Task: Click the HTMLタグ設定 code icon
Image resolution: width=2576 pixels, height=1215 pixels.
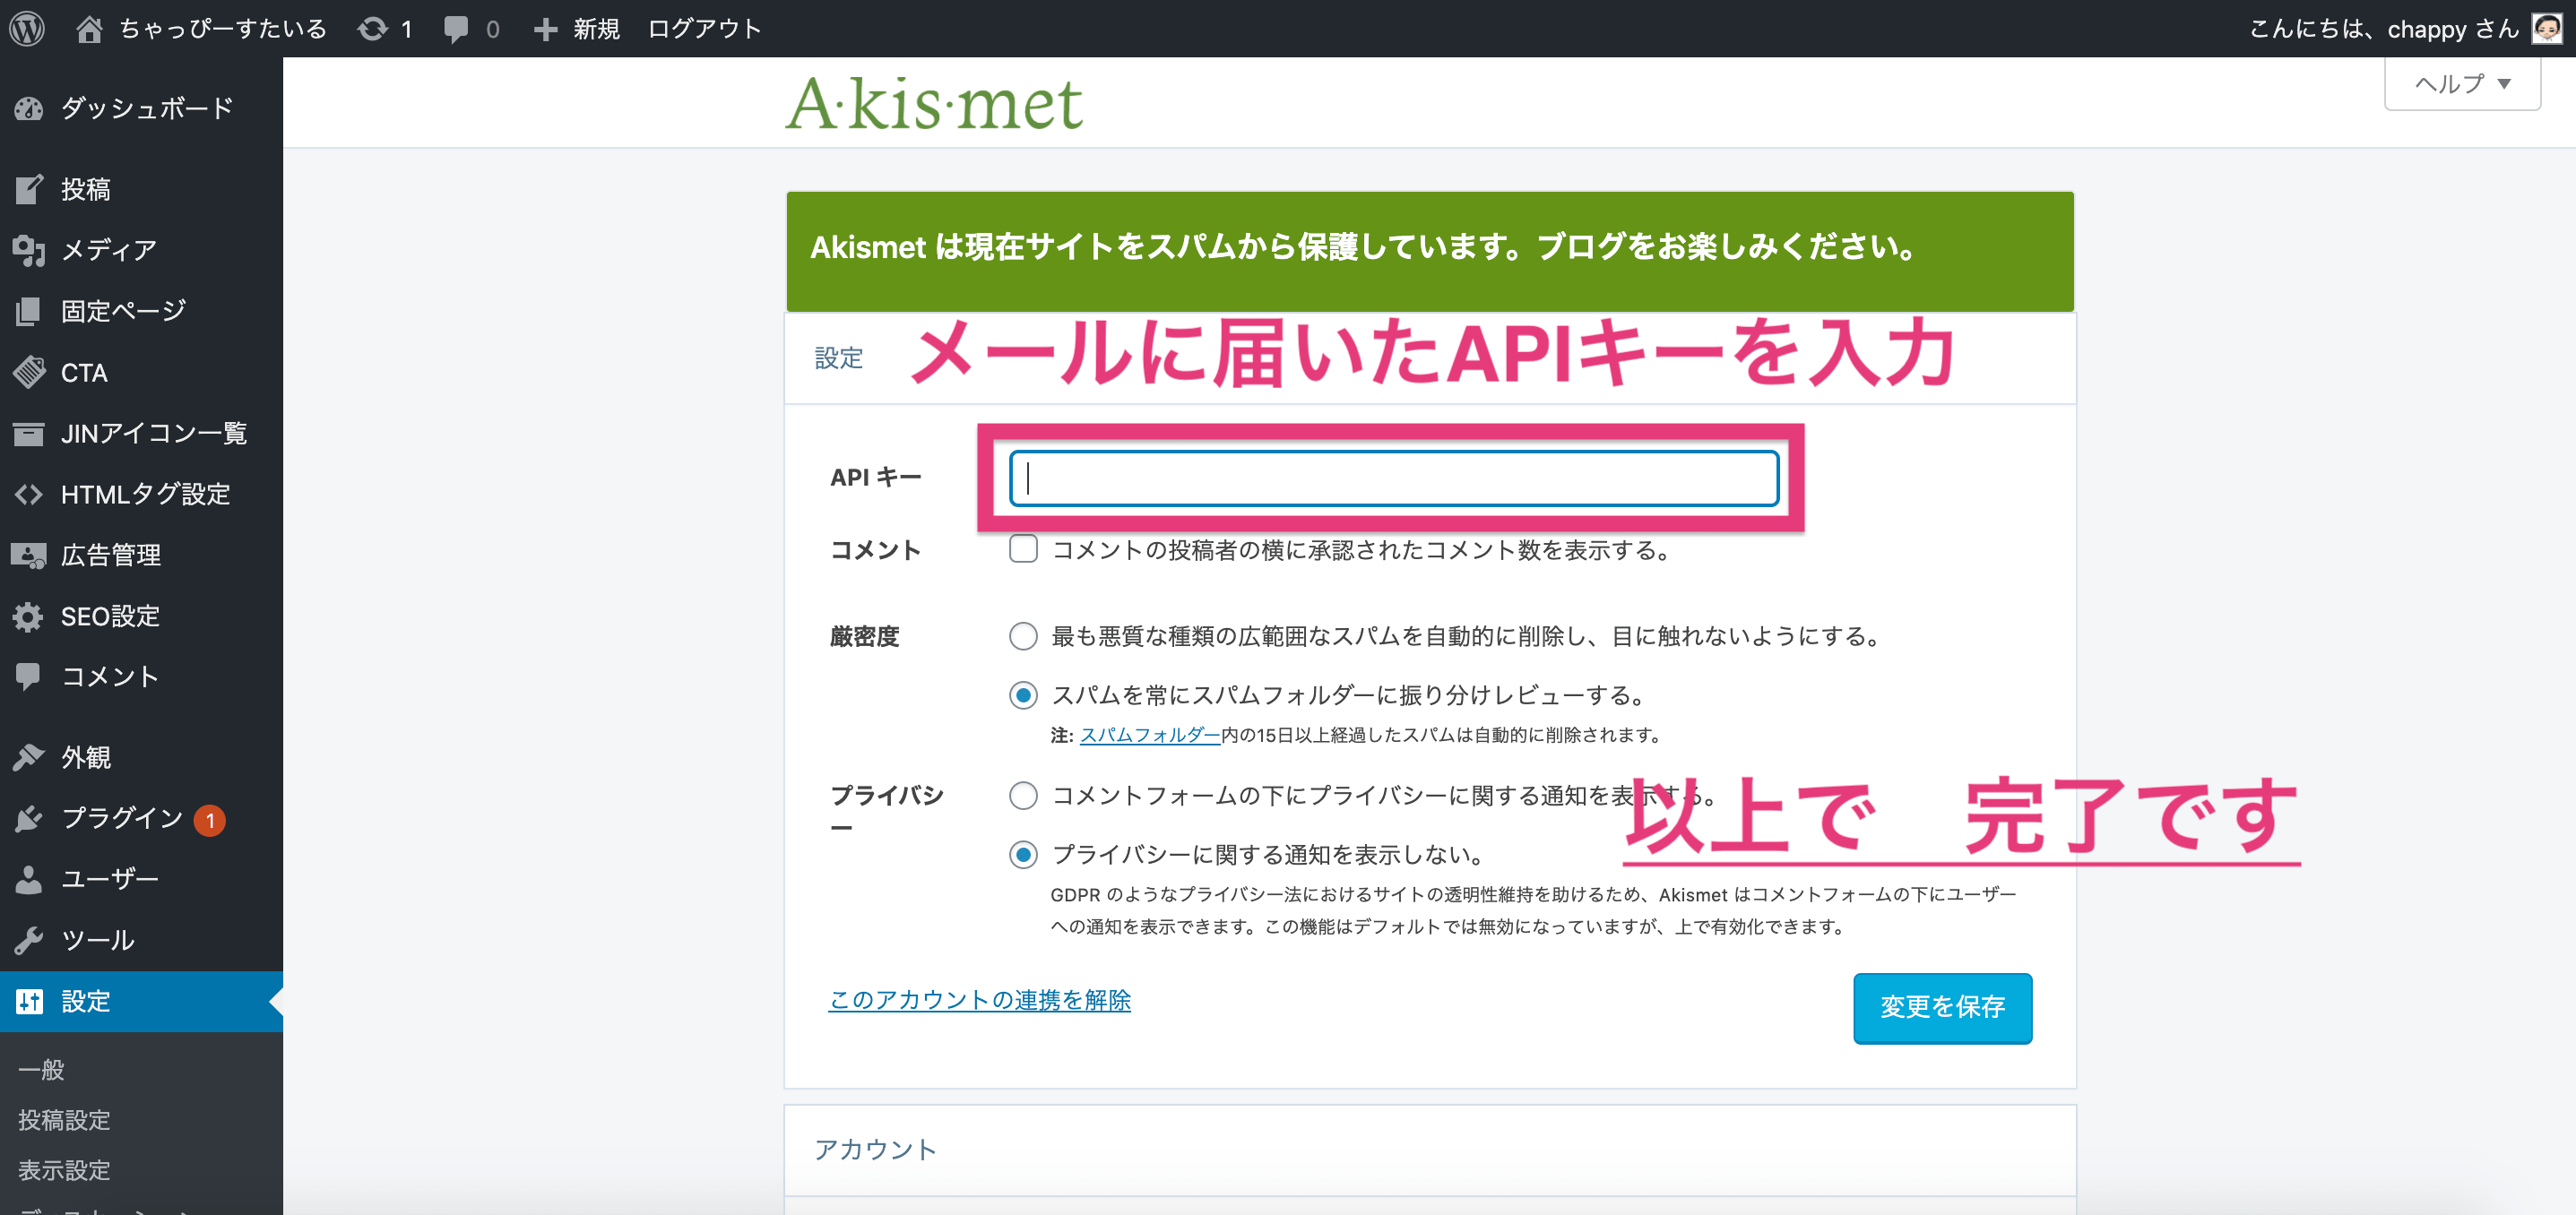Action: coord(29,494)
